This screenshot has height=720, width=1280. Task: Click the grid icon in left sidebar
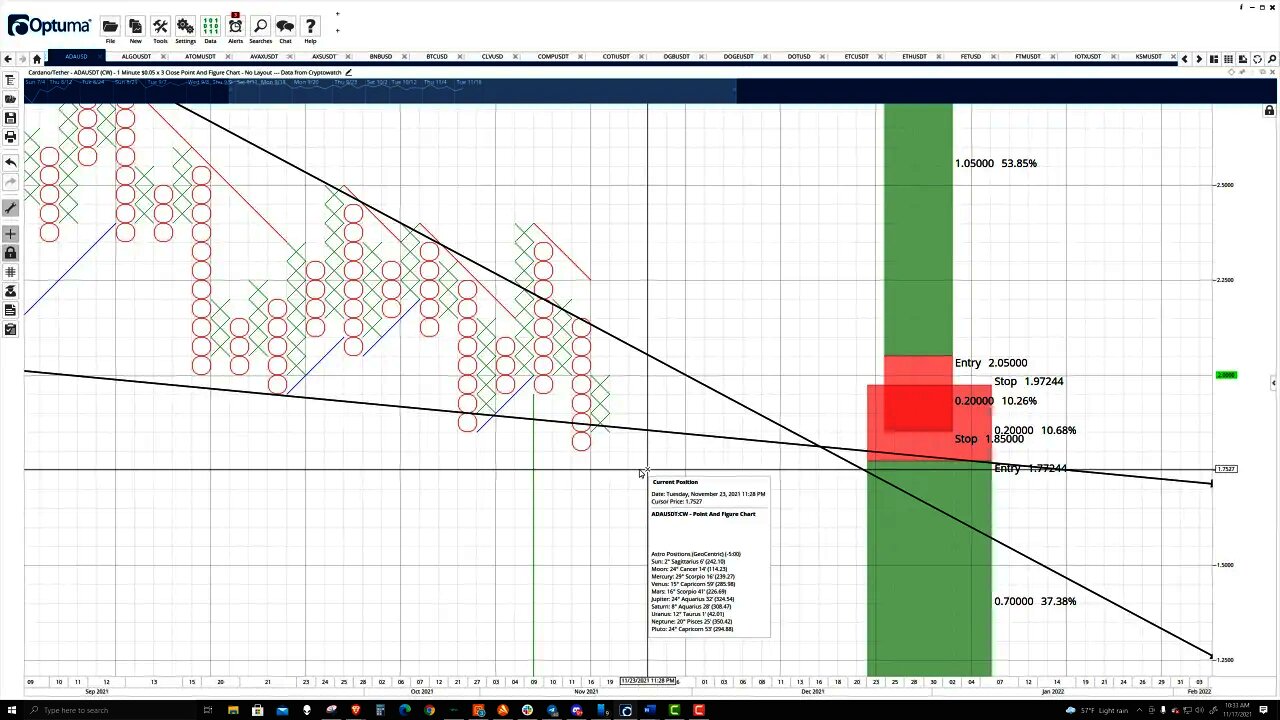tap(10, 272)
